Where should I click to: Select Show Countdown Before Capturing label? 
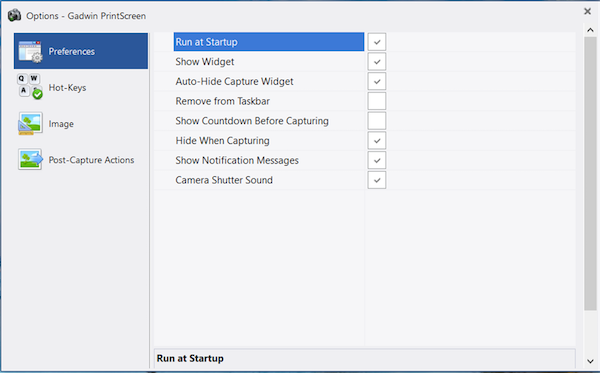click(252, 121)
